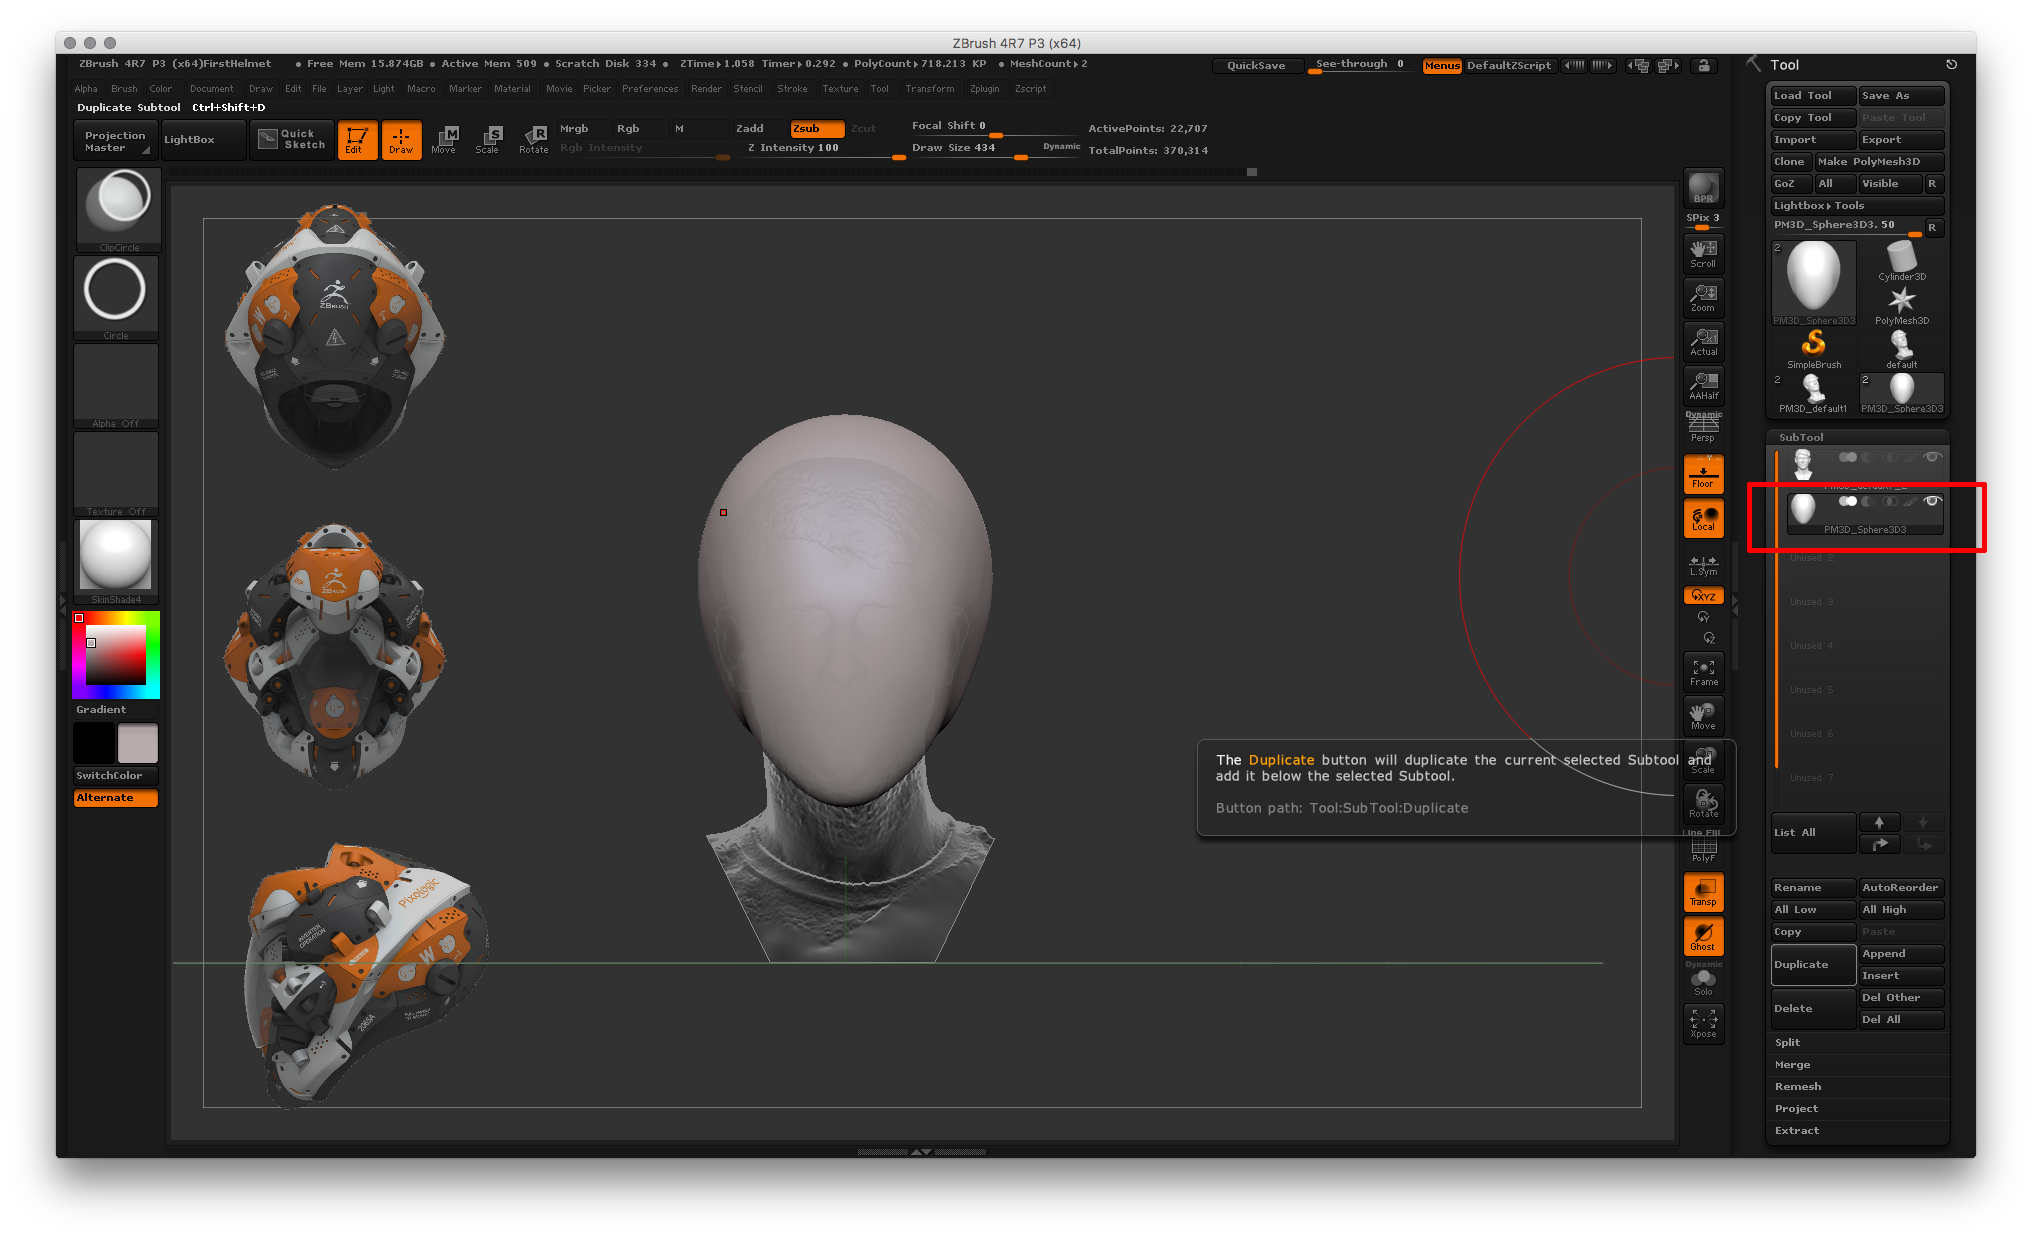
Task: Open Quick Sketch mode
Action: tap(292, 139)
